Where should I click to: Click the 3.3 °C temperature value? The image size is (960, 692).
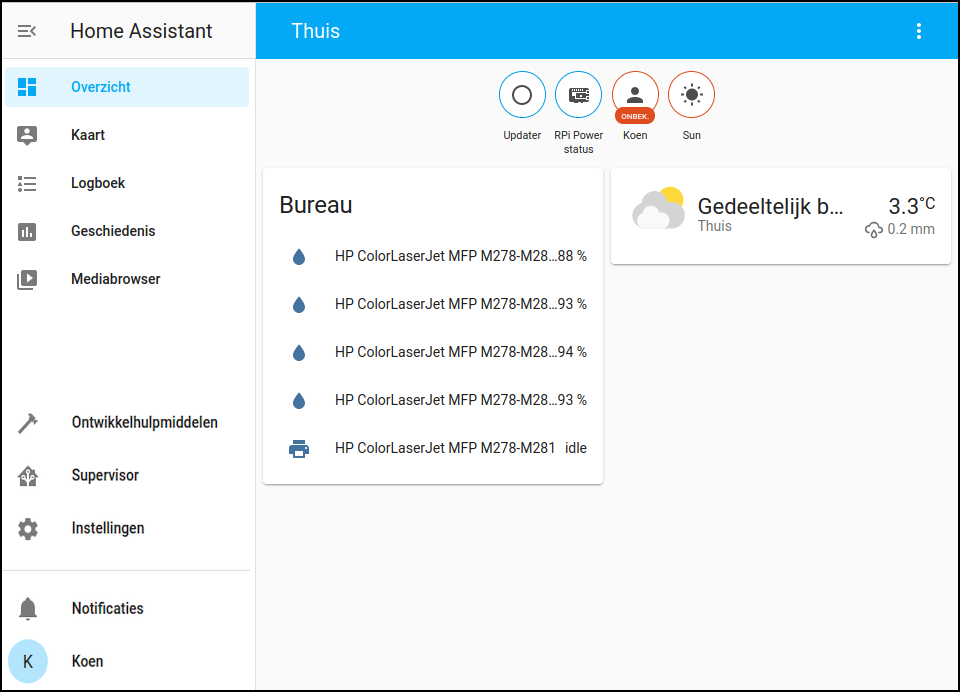click(911, 206)
